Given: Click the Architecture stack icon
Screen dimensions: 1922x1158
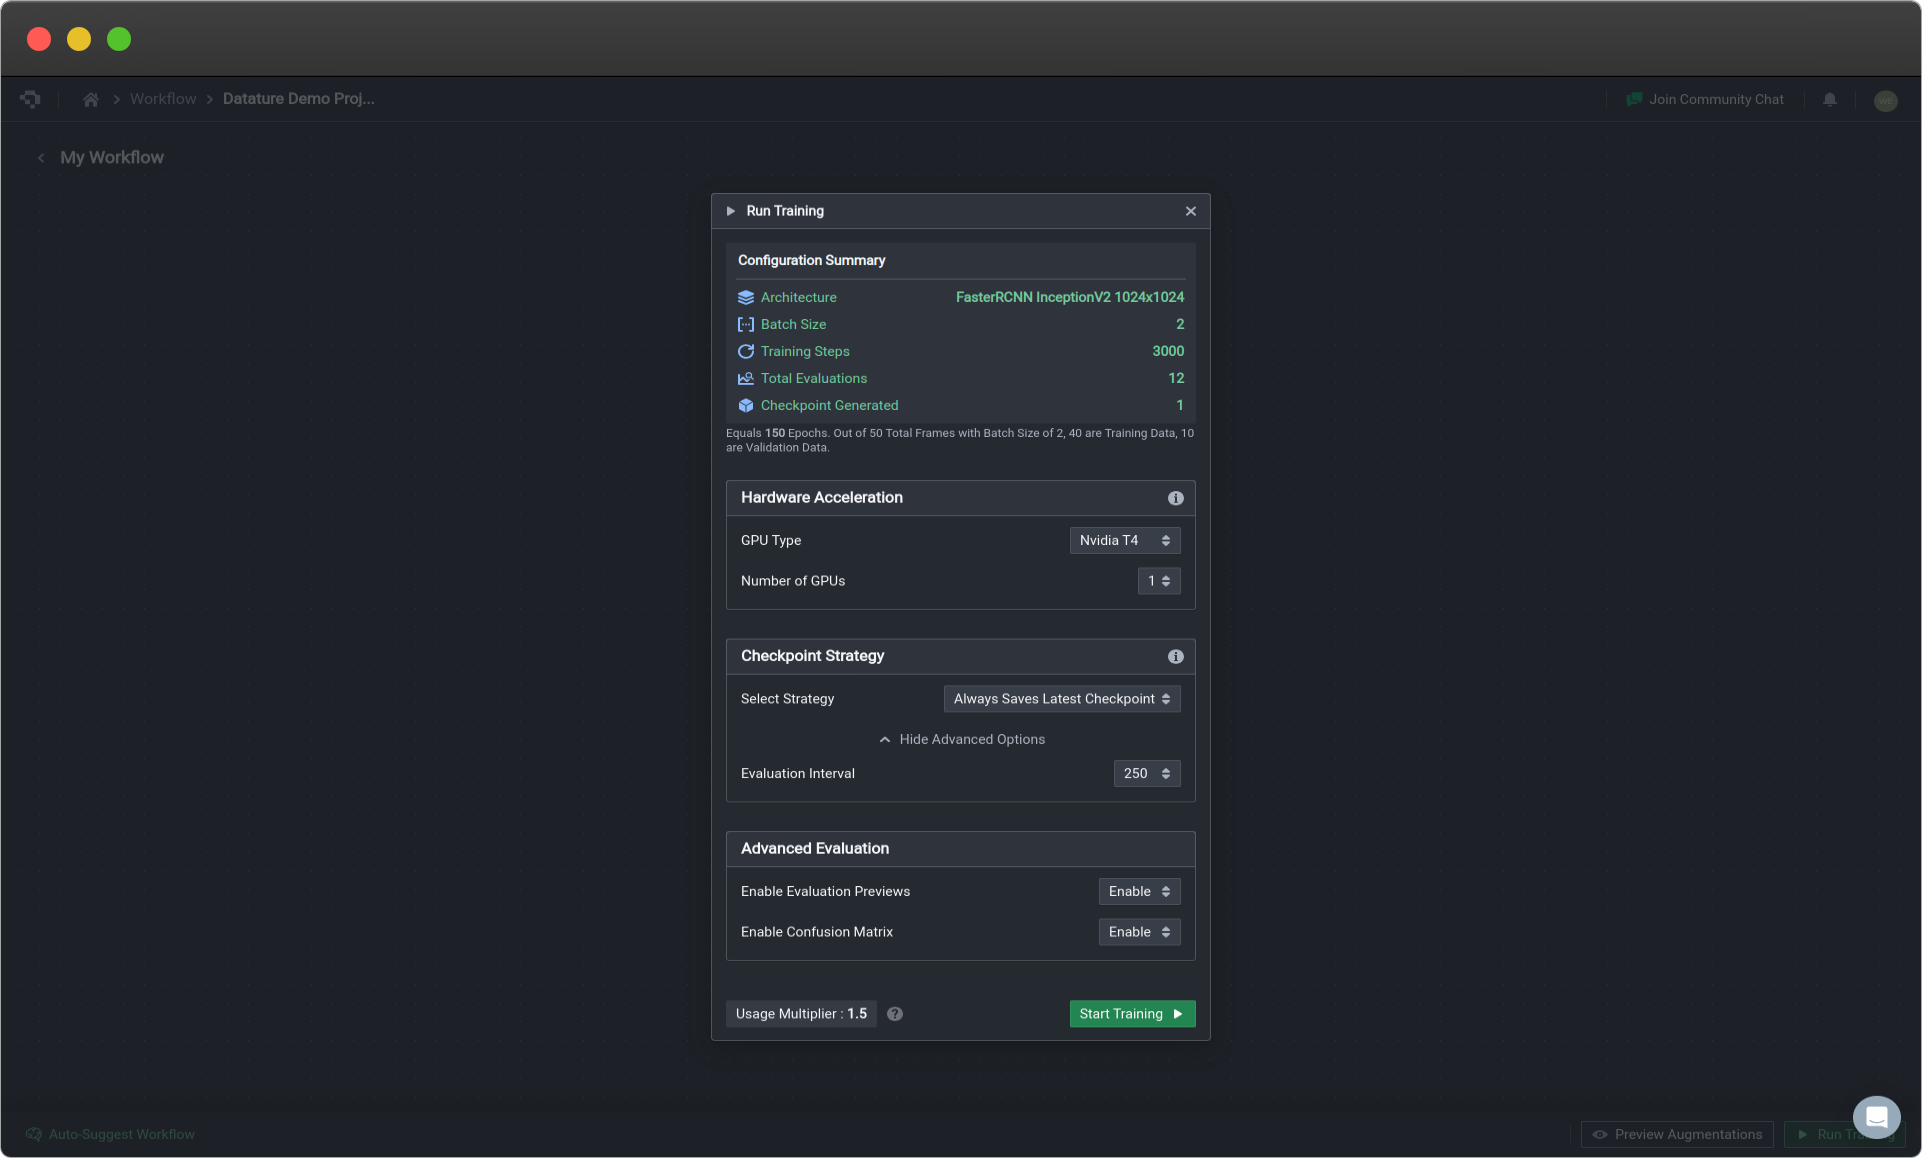Looking at the screenshot, I should pos(745,297).
